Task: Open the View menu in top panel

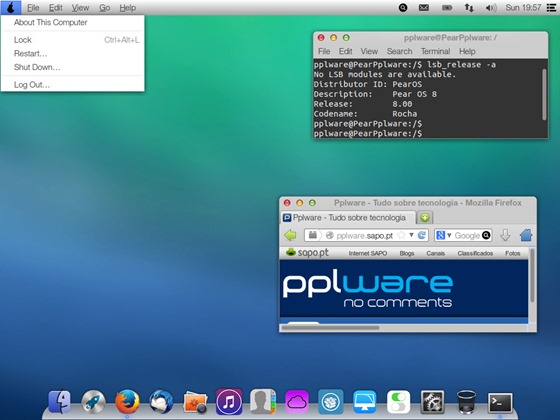Action: (x=80, y=8)
